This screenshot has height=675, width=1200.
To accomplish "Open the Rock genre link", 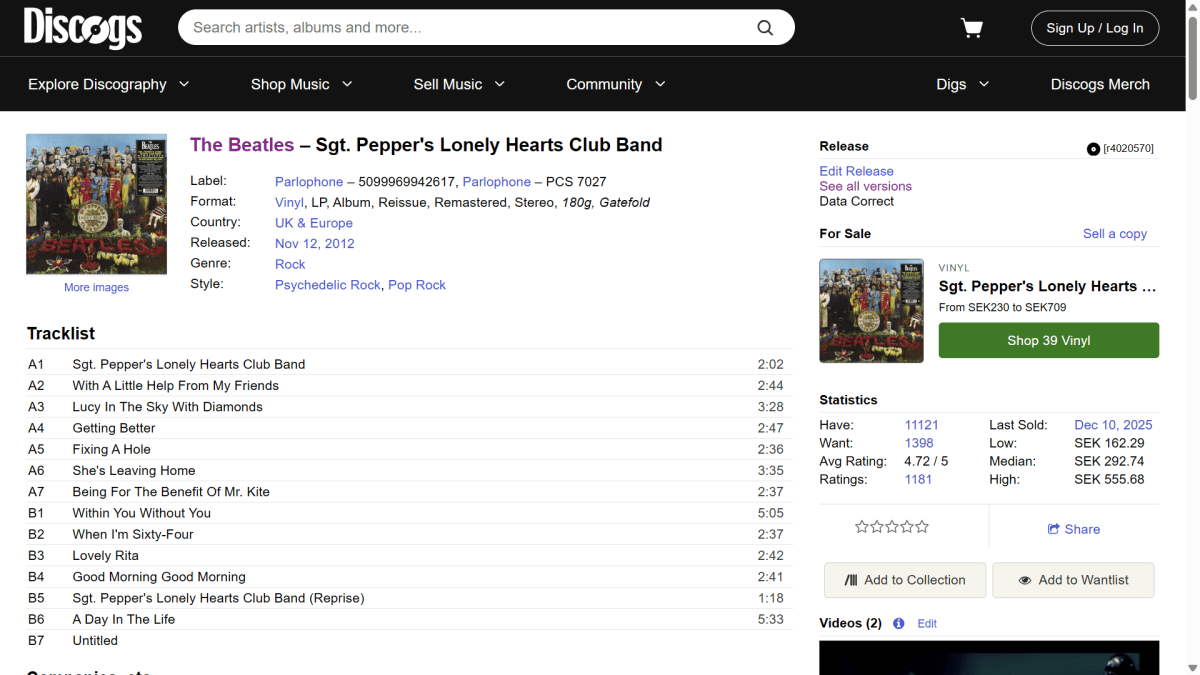I will point(290,264).
